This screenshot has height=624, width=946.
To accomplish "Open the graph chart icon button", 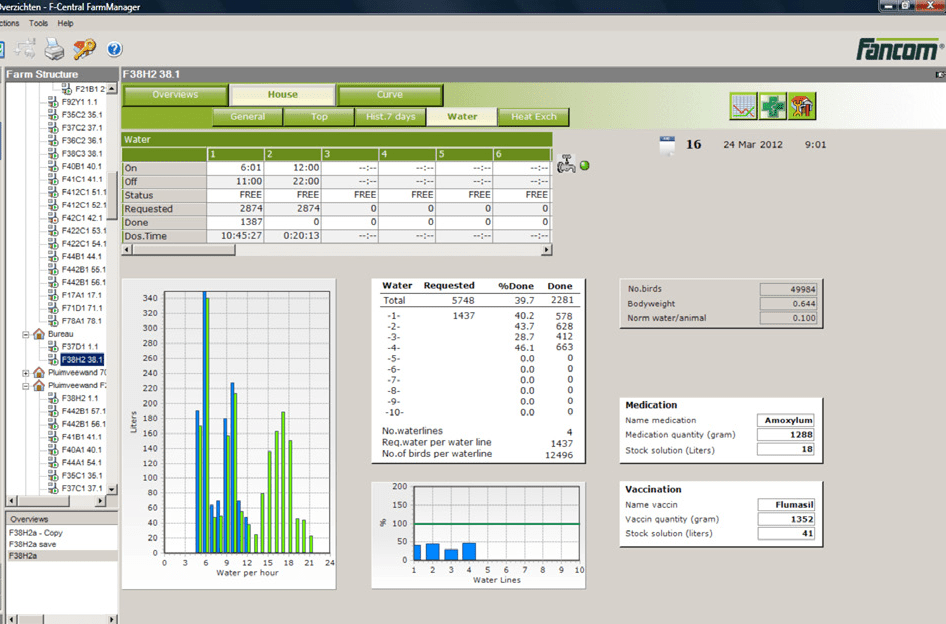I will tap(742, 105).
